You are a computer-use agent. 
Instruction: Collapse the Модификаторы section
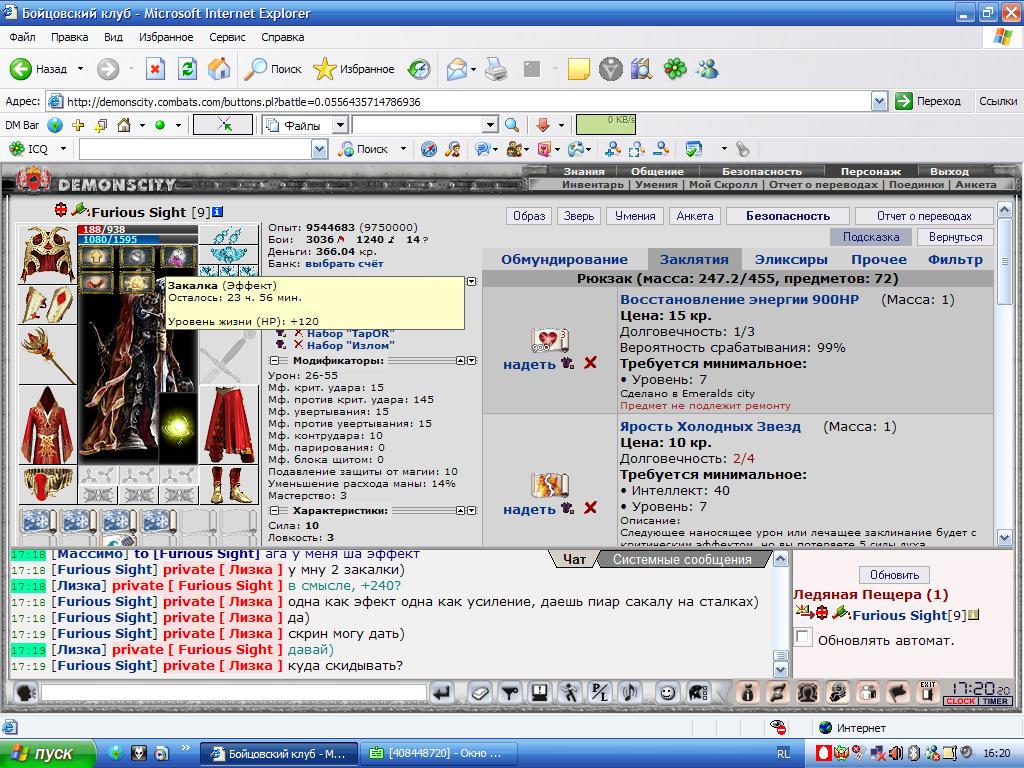[274, 360]
